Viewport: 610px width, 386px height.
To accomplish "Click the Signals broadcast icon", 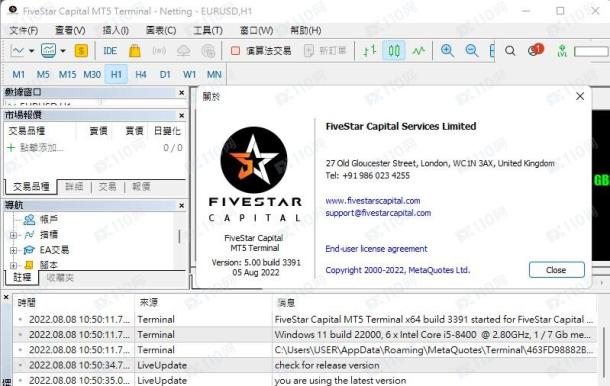I will click(159, 51).
